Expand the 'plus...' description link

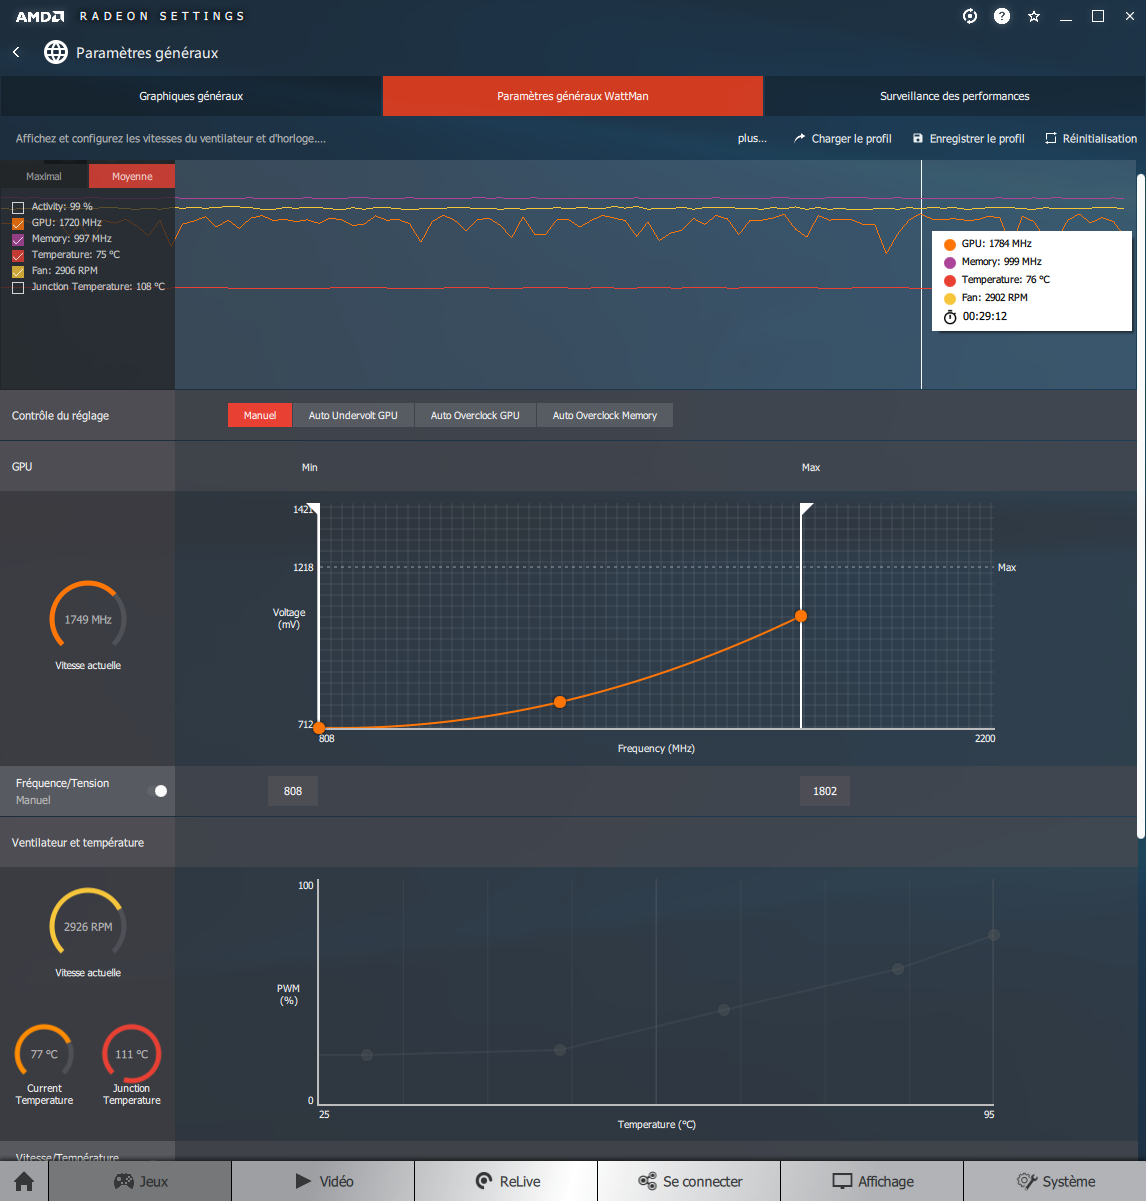[752, 139]
